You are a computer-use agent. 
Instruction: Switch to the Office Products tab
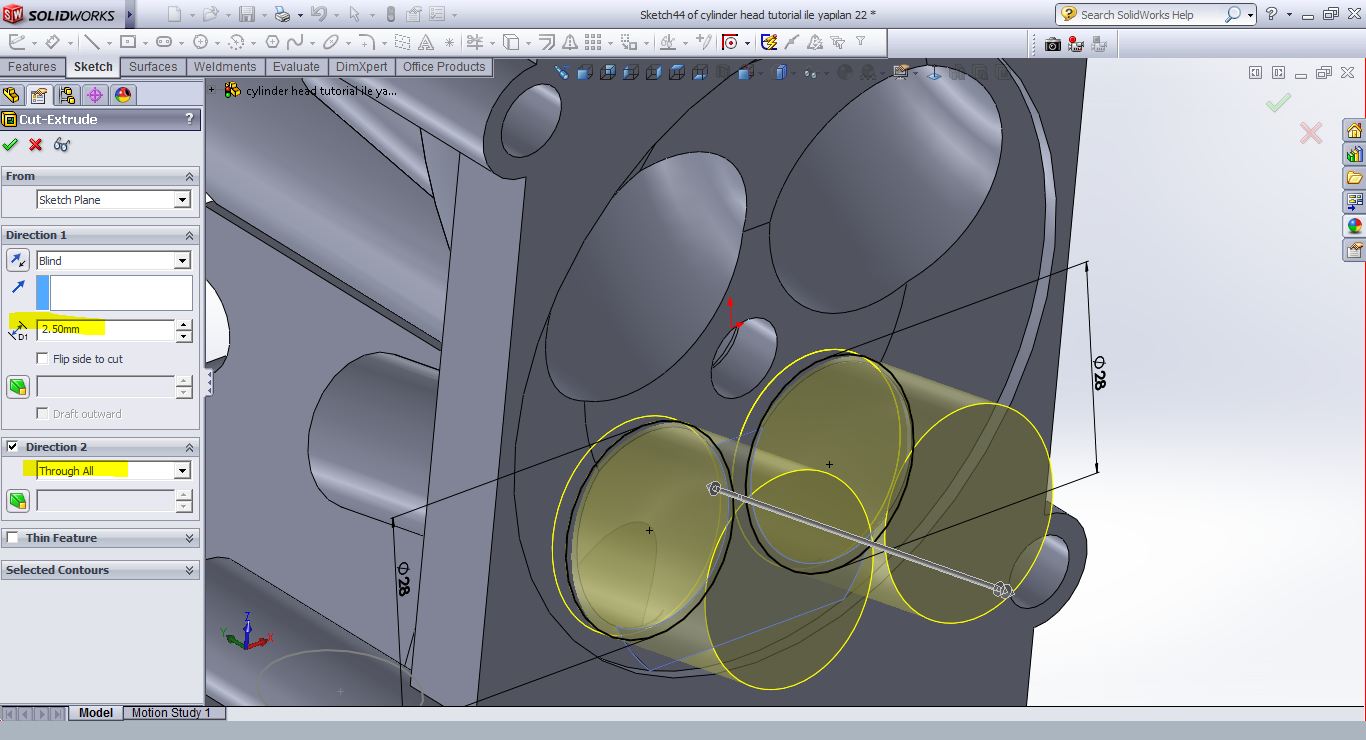444,67
